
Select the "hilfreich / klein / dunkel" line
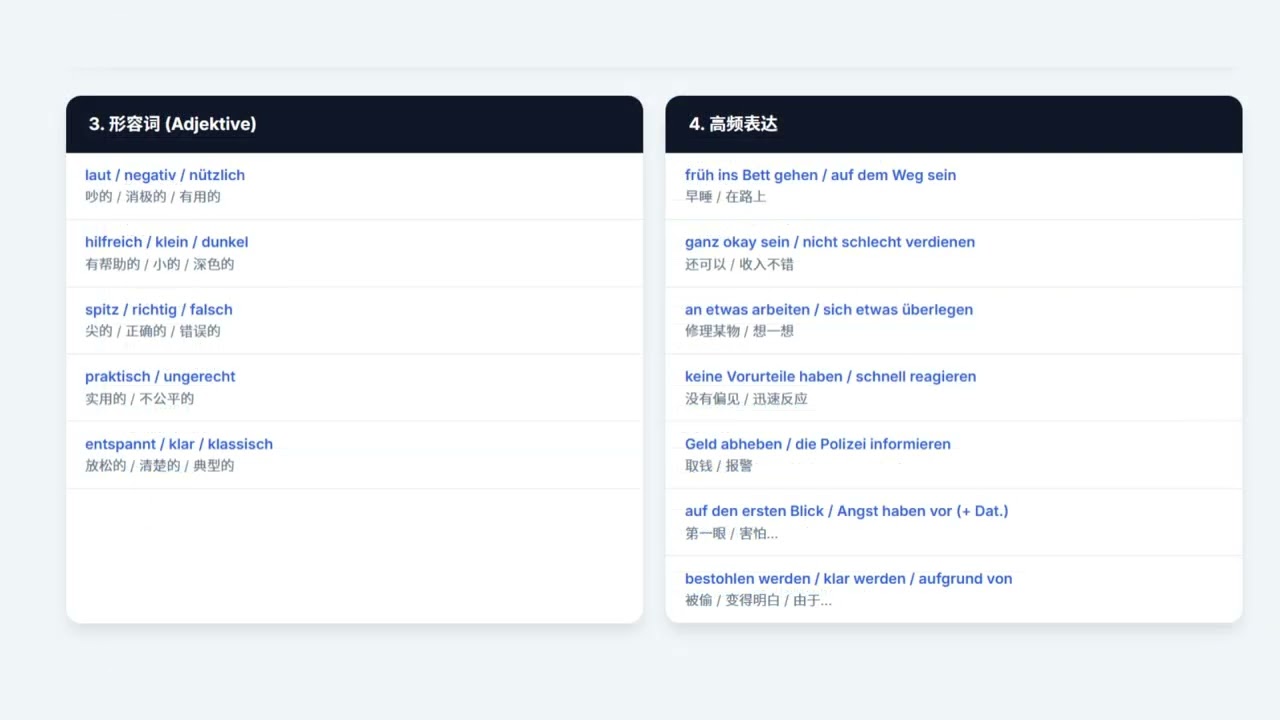tap(167, 242)
